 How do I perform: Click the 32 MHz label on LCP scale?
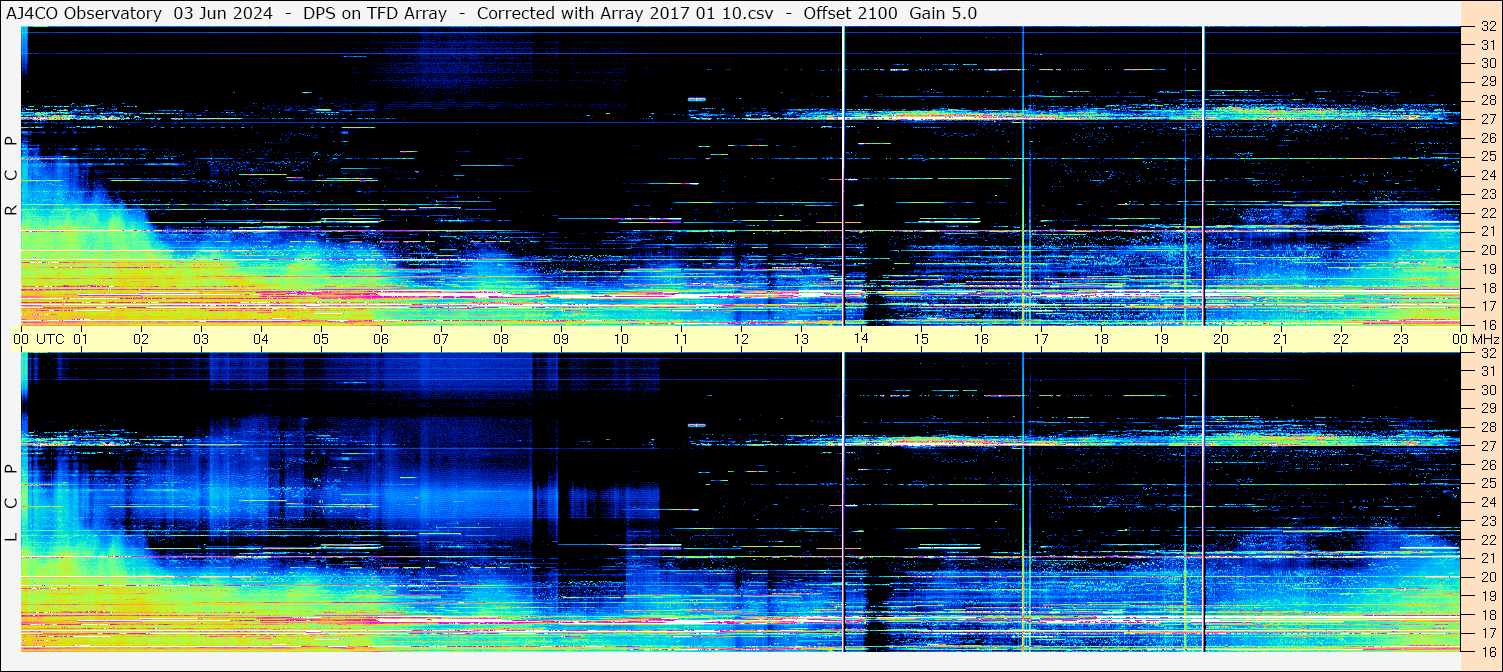tap(1488, 353)
